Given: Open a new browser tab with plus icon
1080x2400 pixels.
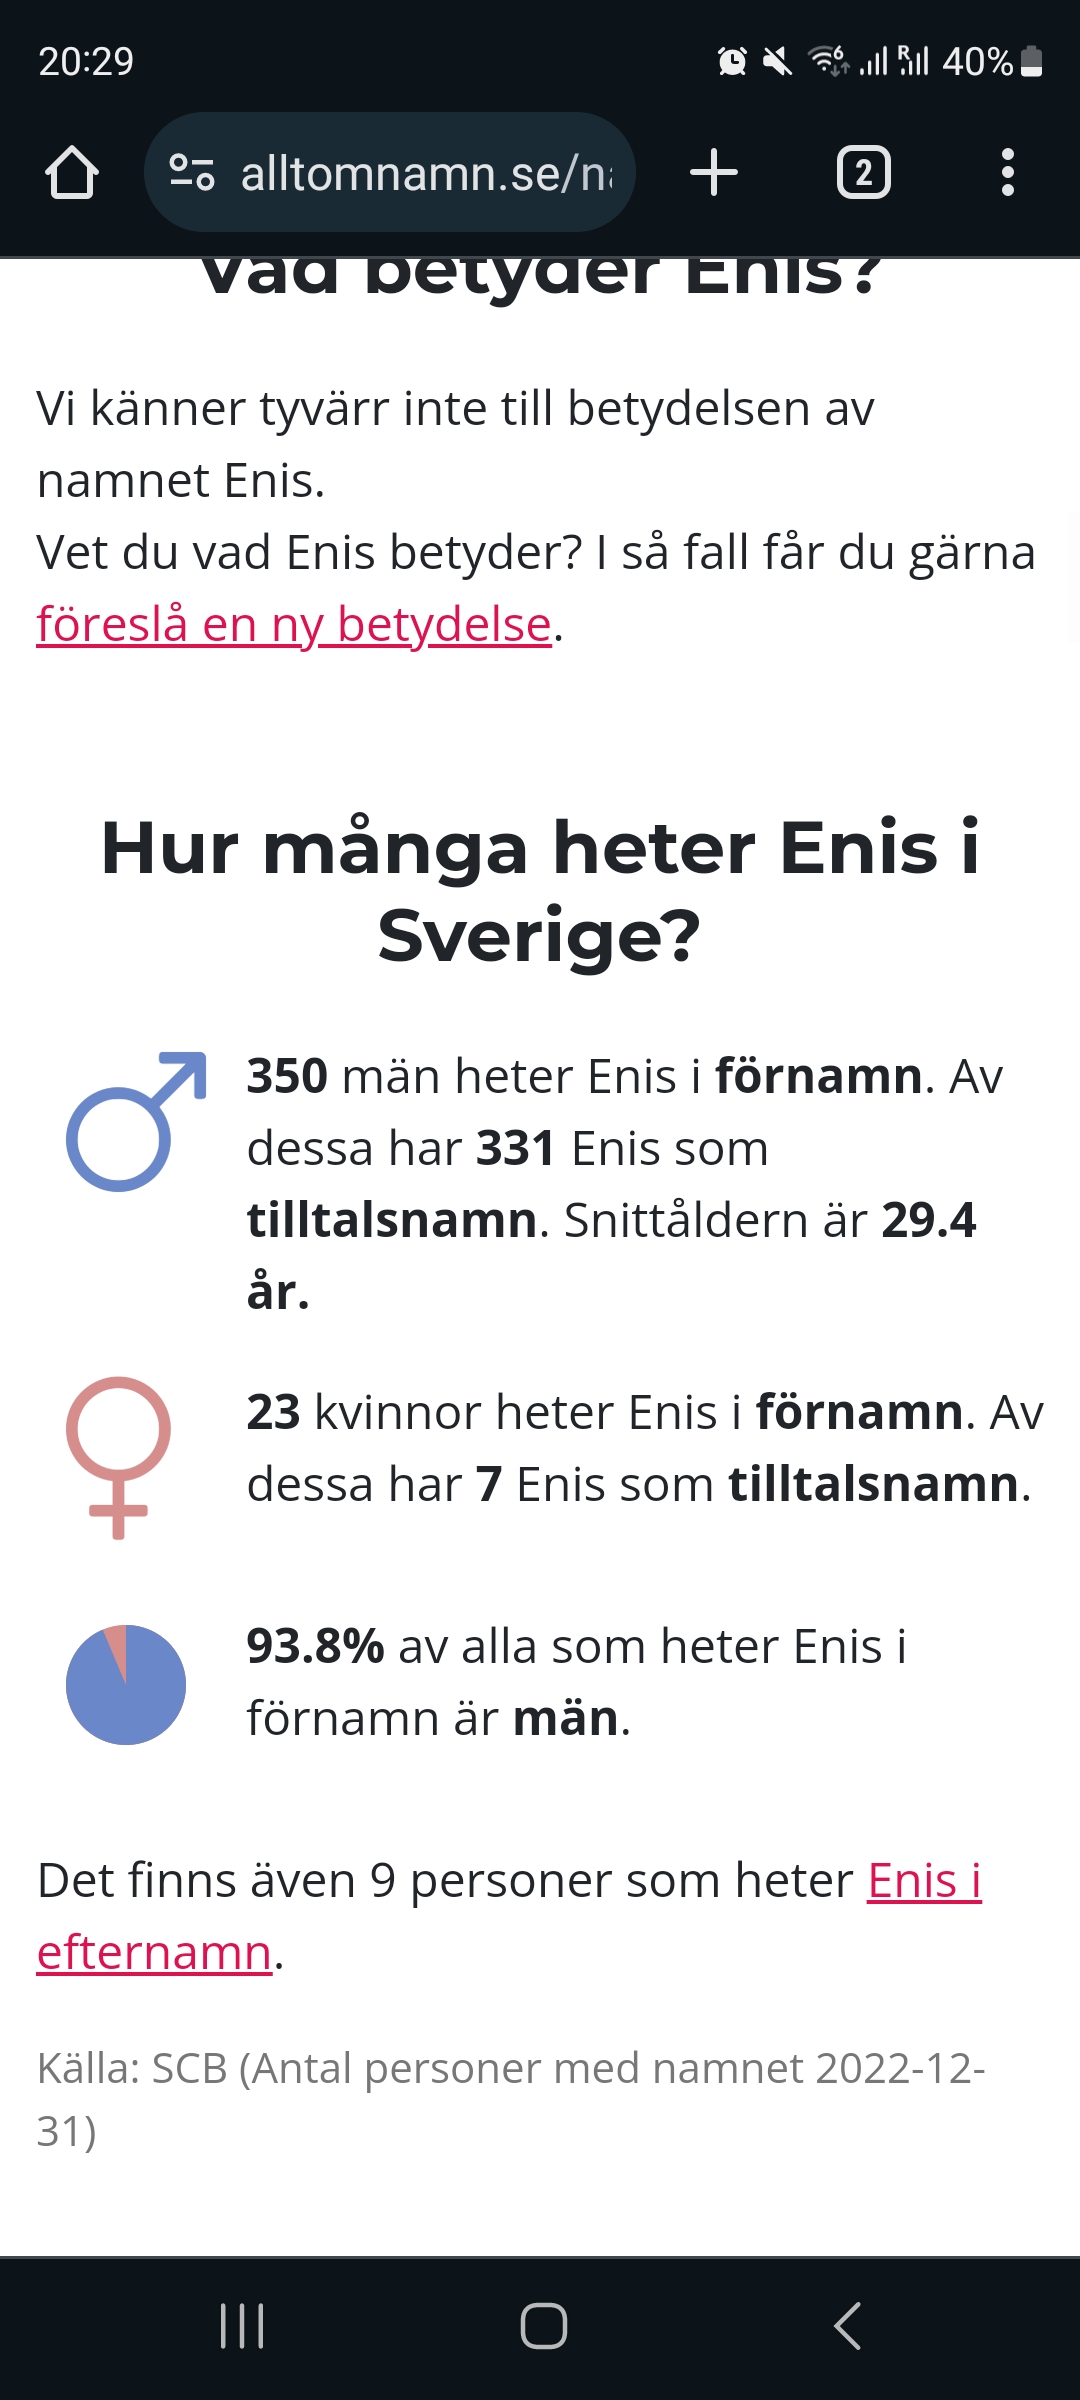Looking at the screenshot, I should [x=714, y=171].
